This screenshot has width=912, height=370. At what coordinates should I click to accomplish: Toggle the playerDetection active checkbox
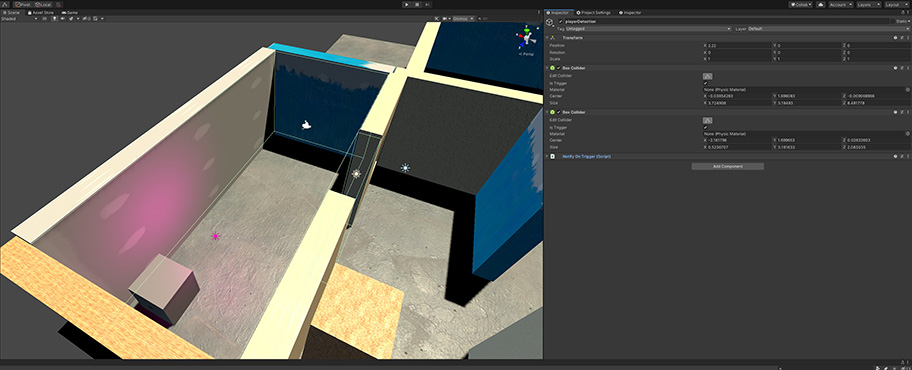point(561,22)
